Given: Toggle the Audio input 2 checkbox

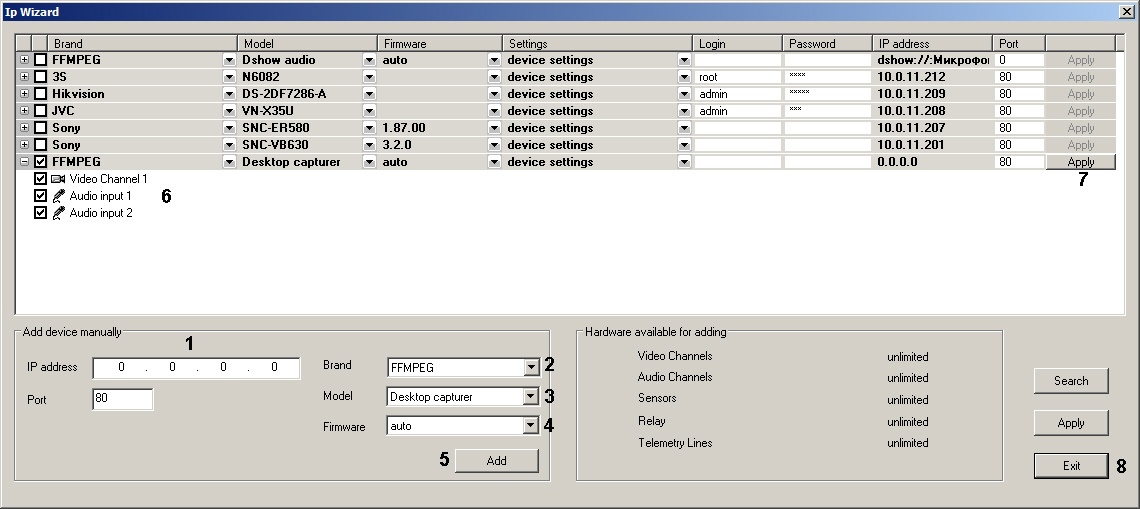Looking at the screenshot, I should point(41,213).
